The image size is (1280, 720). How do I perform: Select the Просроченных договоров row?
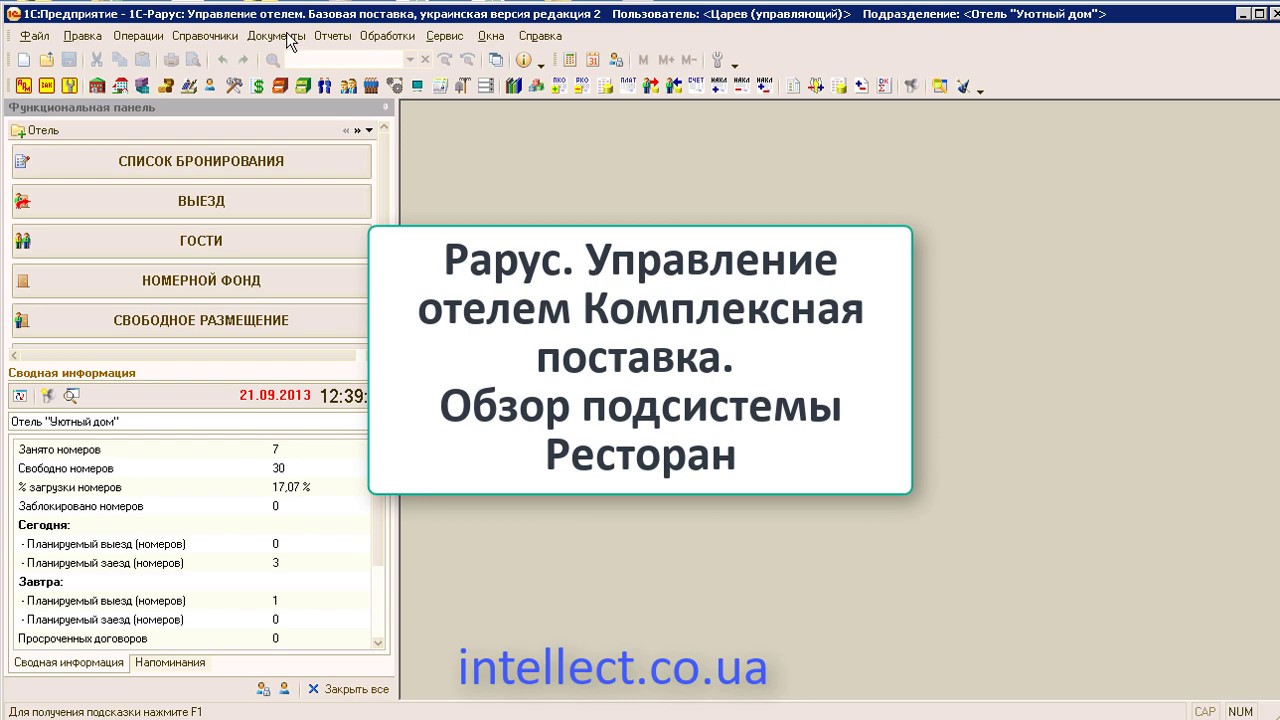click(x=190, y=639)
